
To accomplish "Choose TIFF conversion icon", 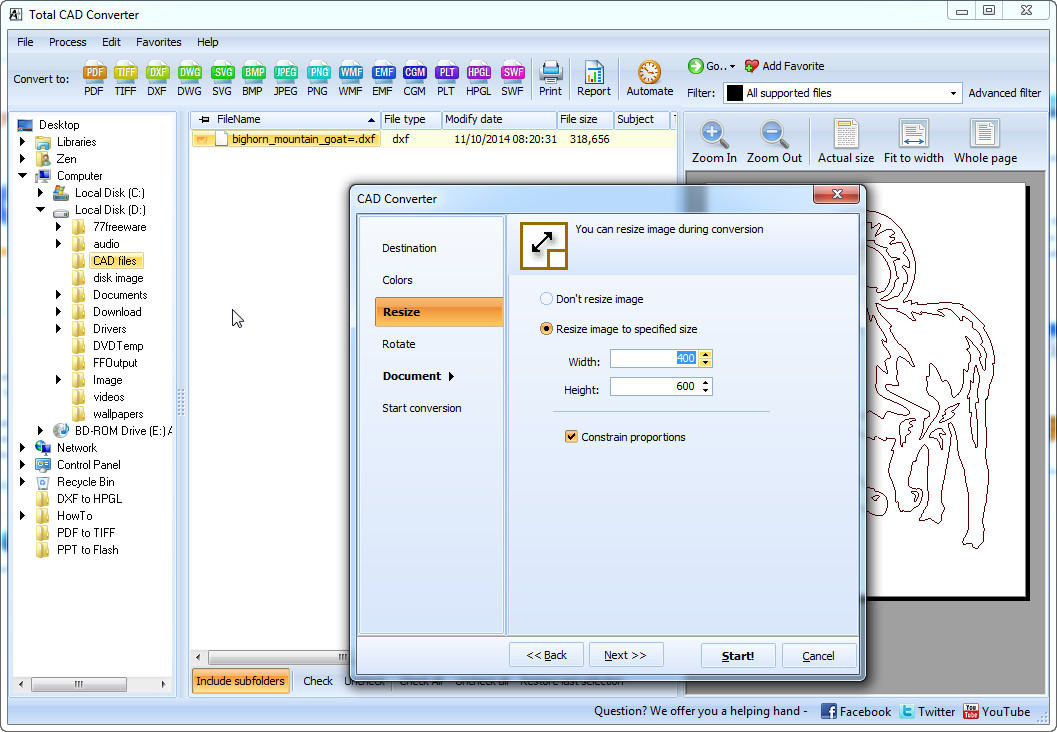I will pyautogui.click(x=125, y=79).
